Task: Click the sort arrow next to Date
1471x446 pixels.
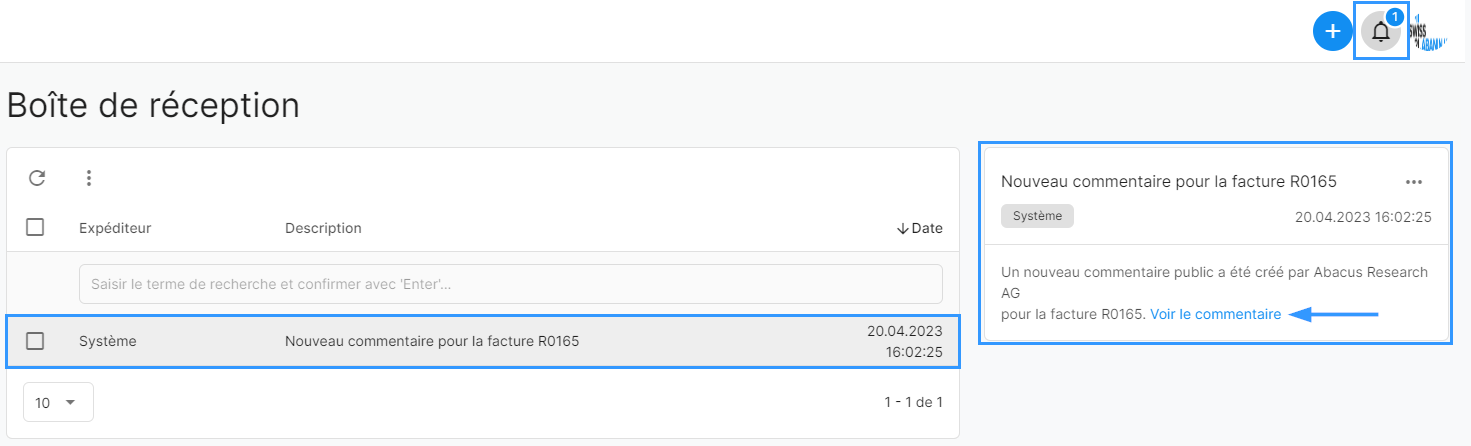Action: (x=902, y=228)
